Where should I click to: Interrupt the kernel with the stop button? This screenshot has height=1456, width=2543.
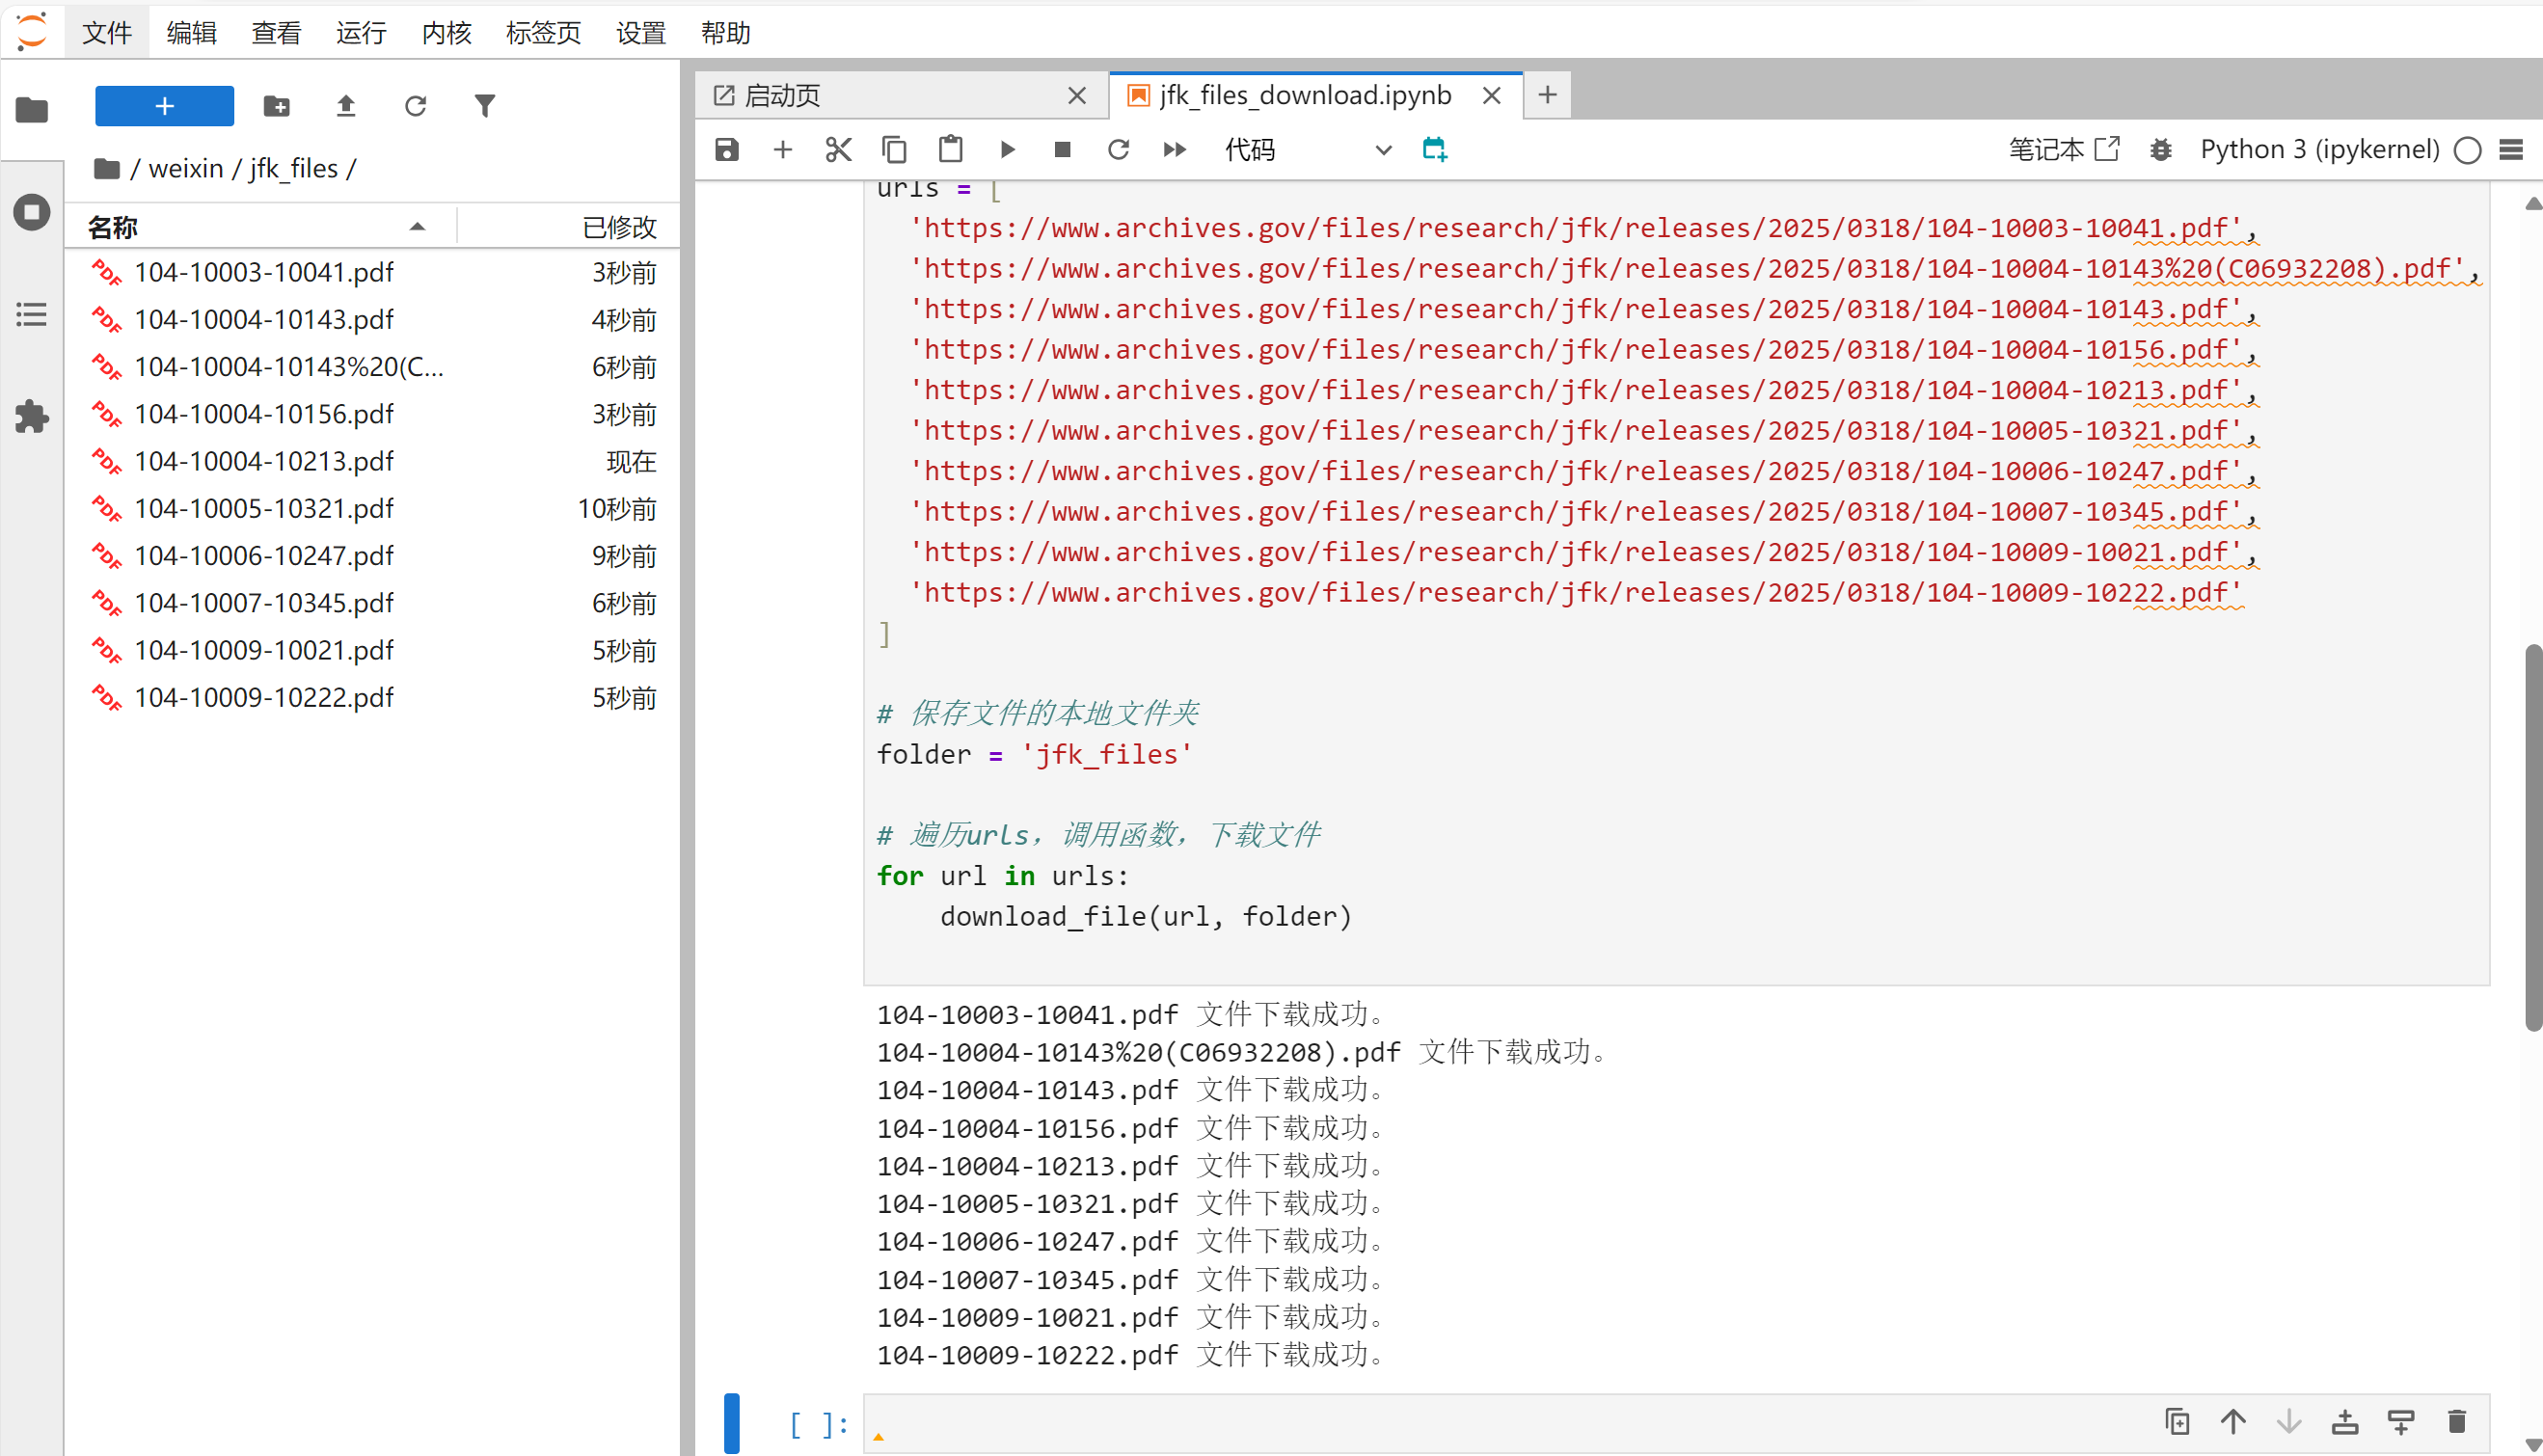coord(1062,150)
